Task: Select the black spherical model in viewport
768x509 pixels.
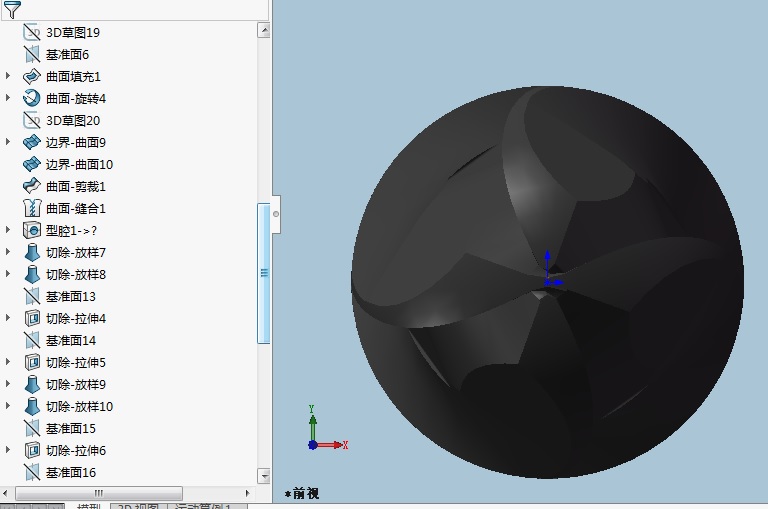Action: pyautogui.click(x=548, y=282)
